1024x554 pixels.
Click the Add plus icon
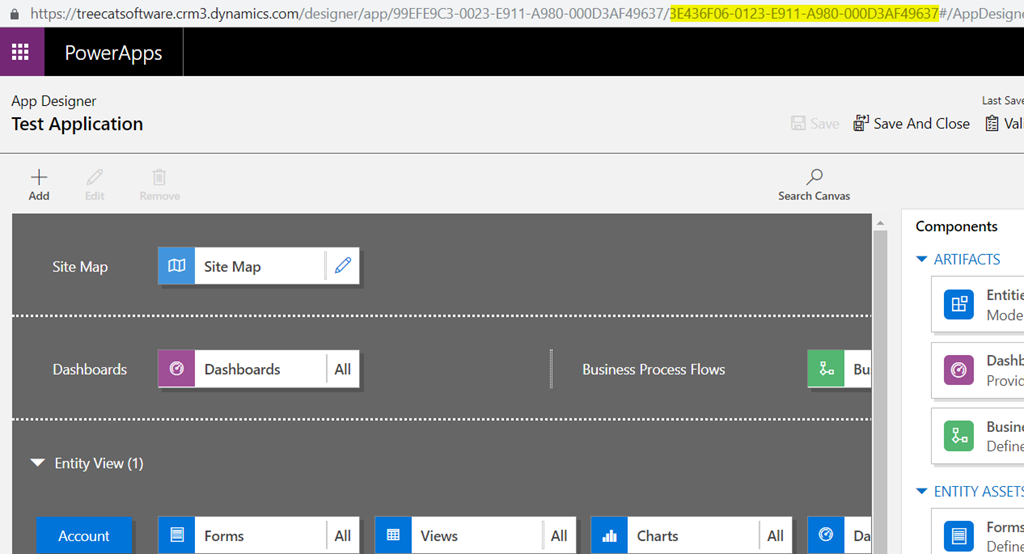point(39,177)
